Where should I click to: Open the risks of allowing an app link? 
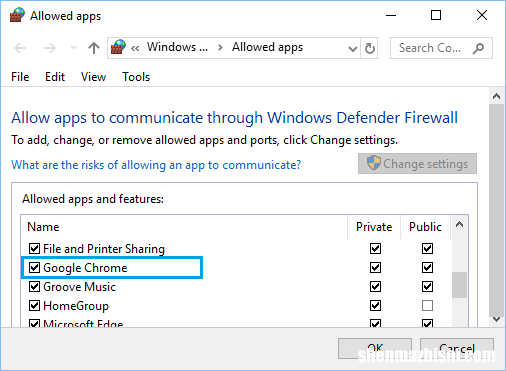156,165
